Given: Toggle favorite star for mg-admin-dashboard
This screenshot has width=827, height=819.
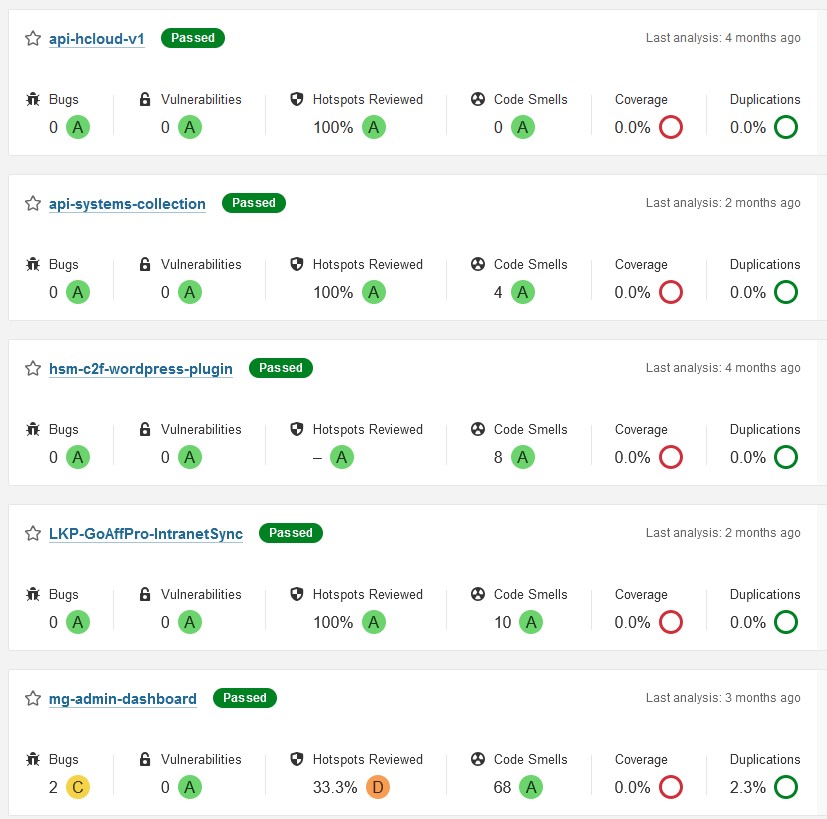Looking at the screenshot, I should pos(33,699).
